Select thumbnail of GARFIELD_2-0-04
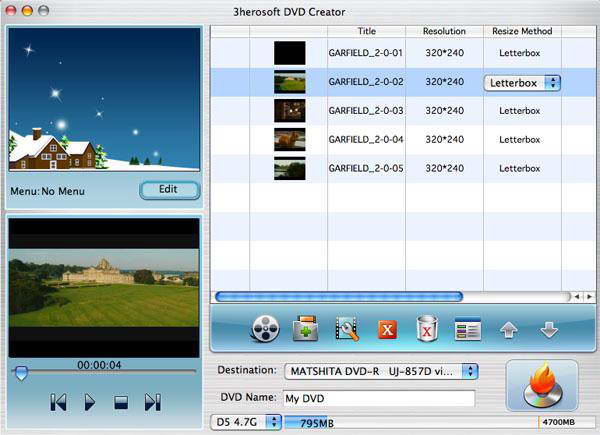The image size is (600, 435). click(x=290, y=139)
